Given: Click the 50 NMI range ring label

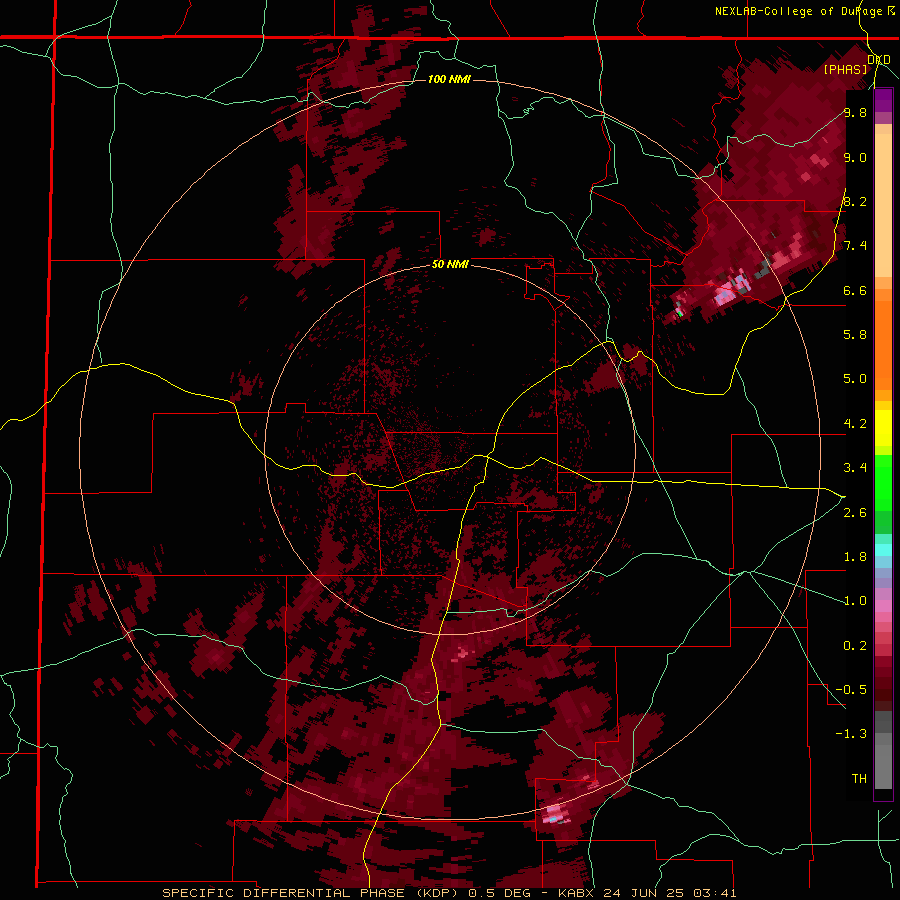Looking at the screenshot, I should tap(450, 265).
